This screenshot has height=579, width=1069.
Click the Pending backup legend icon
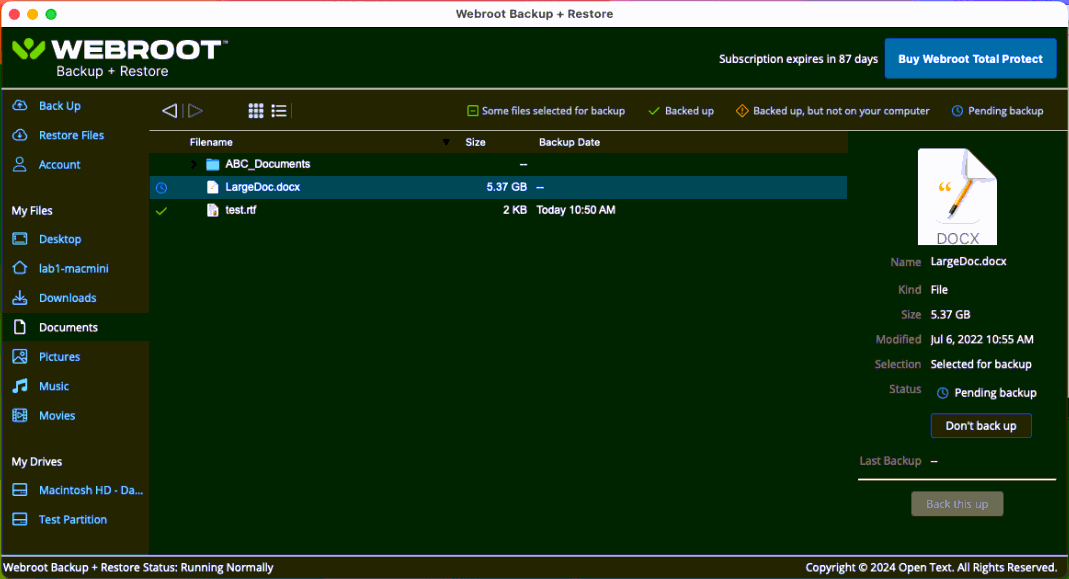click(957, 110)
